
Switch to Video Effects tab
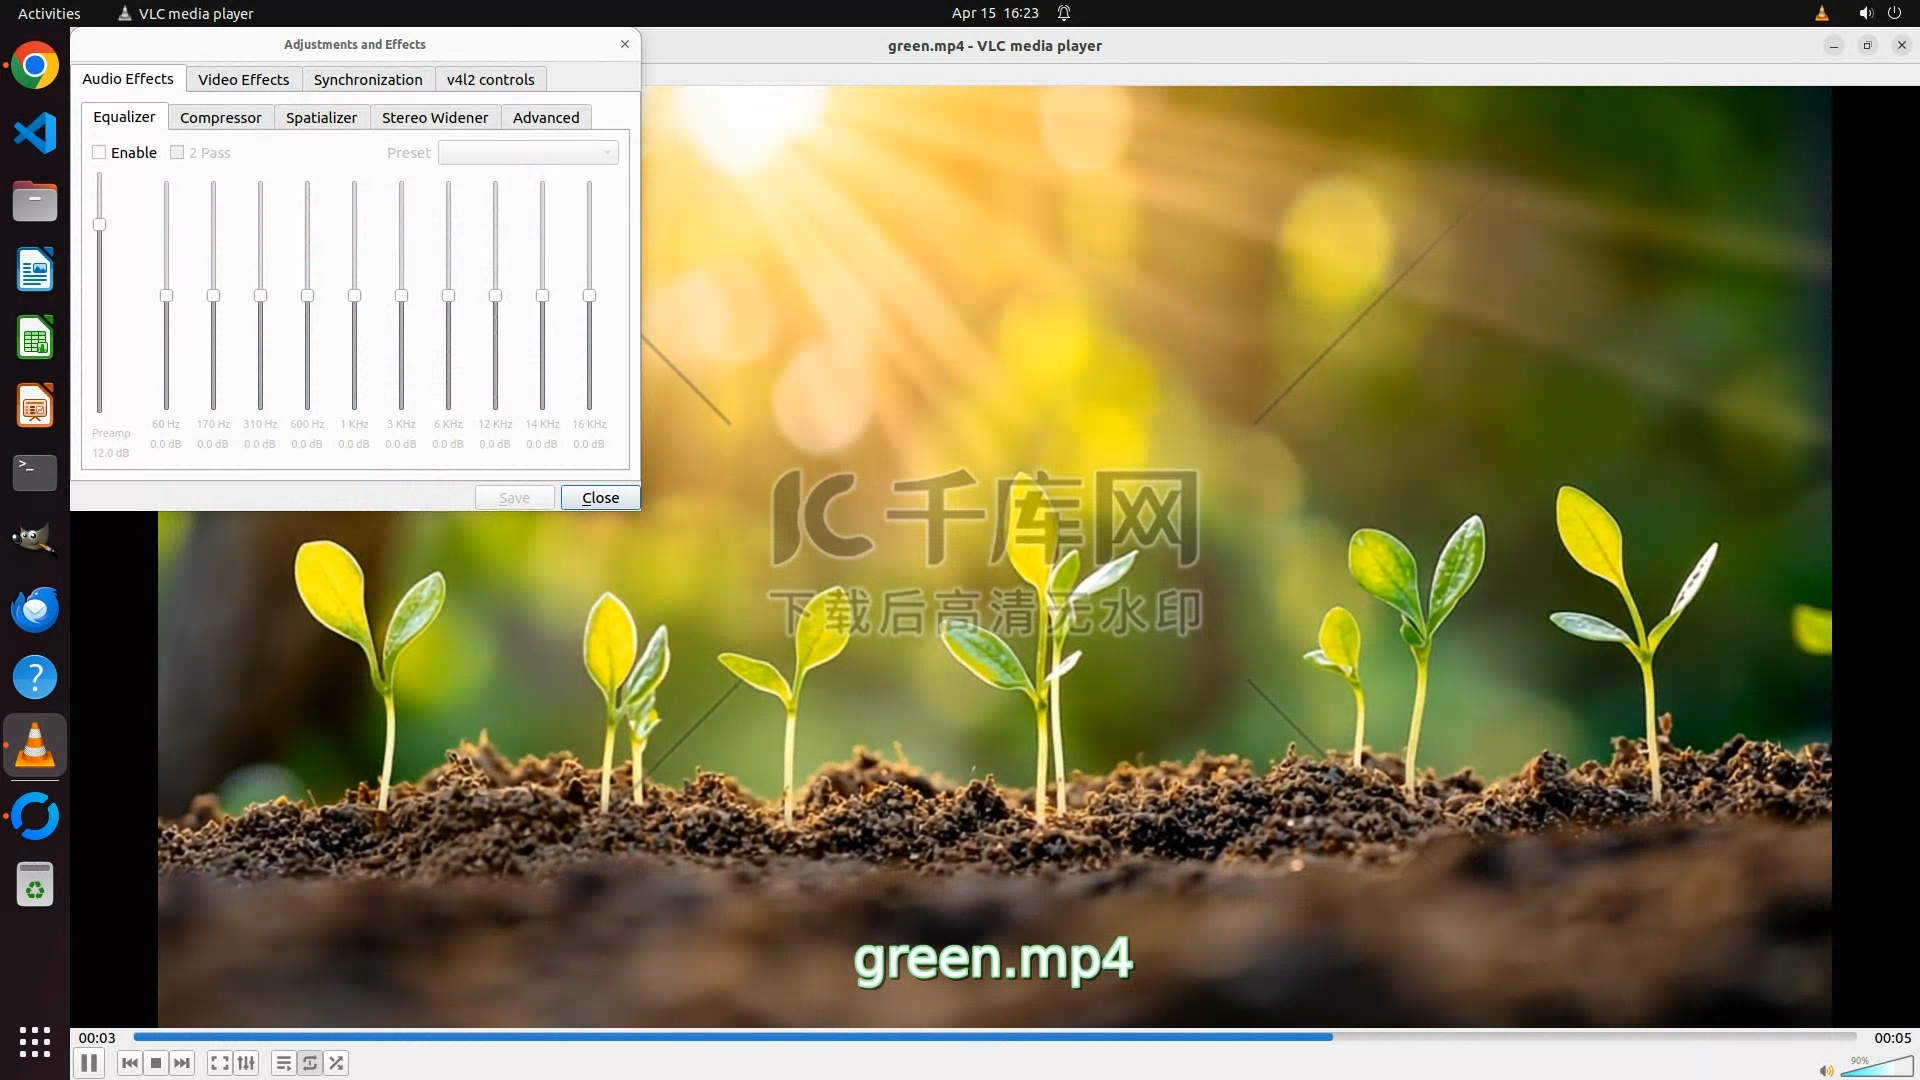pos(243,80)
